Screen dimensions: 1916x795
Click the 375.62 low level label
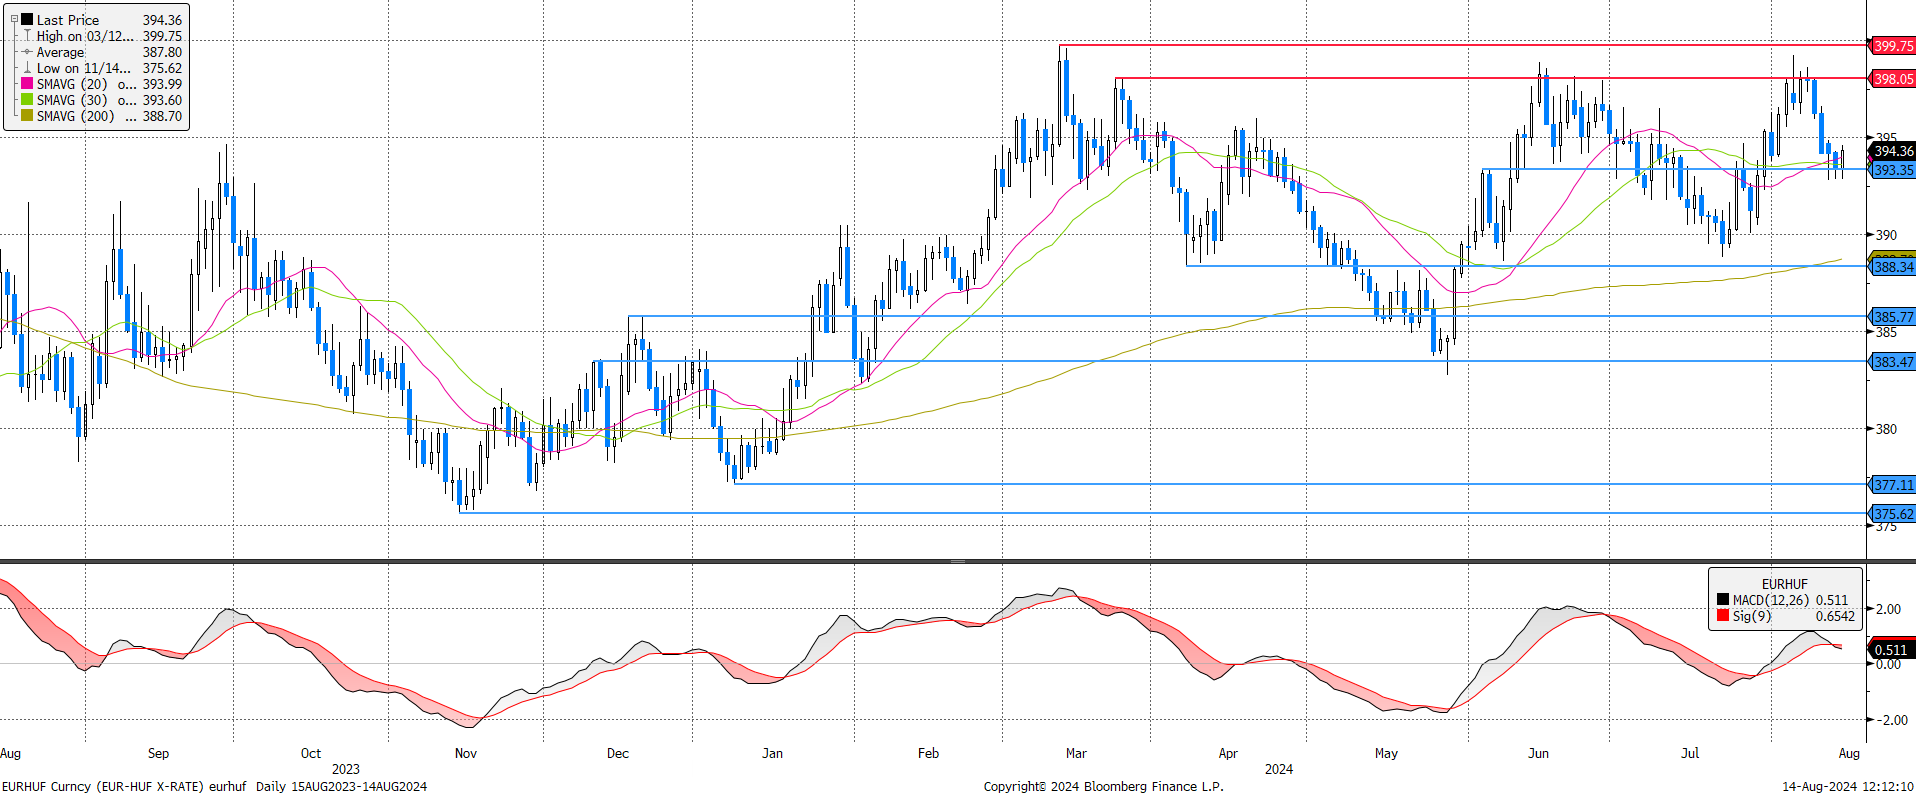1892,514
